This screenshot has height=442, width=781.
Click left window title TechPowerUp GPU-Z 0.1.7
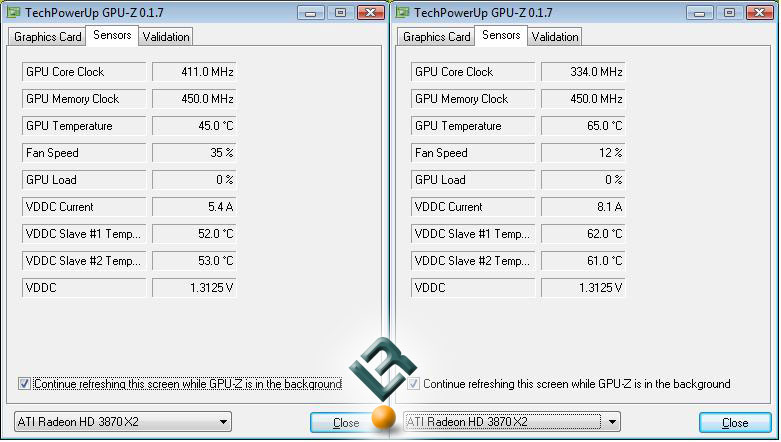tap(94, 13)
